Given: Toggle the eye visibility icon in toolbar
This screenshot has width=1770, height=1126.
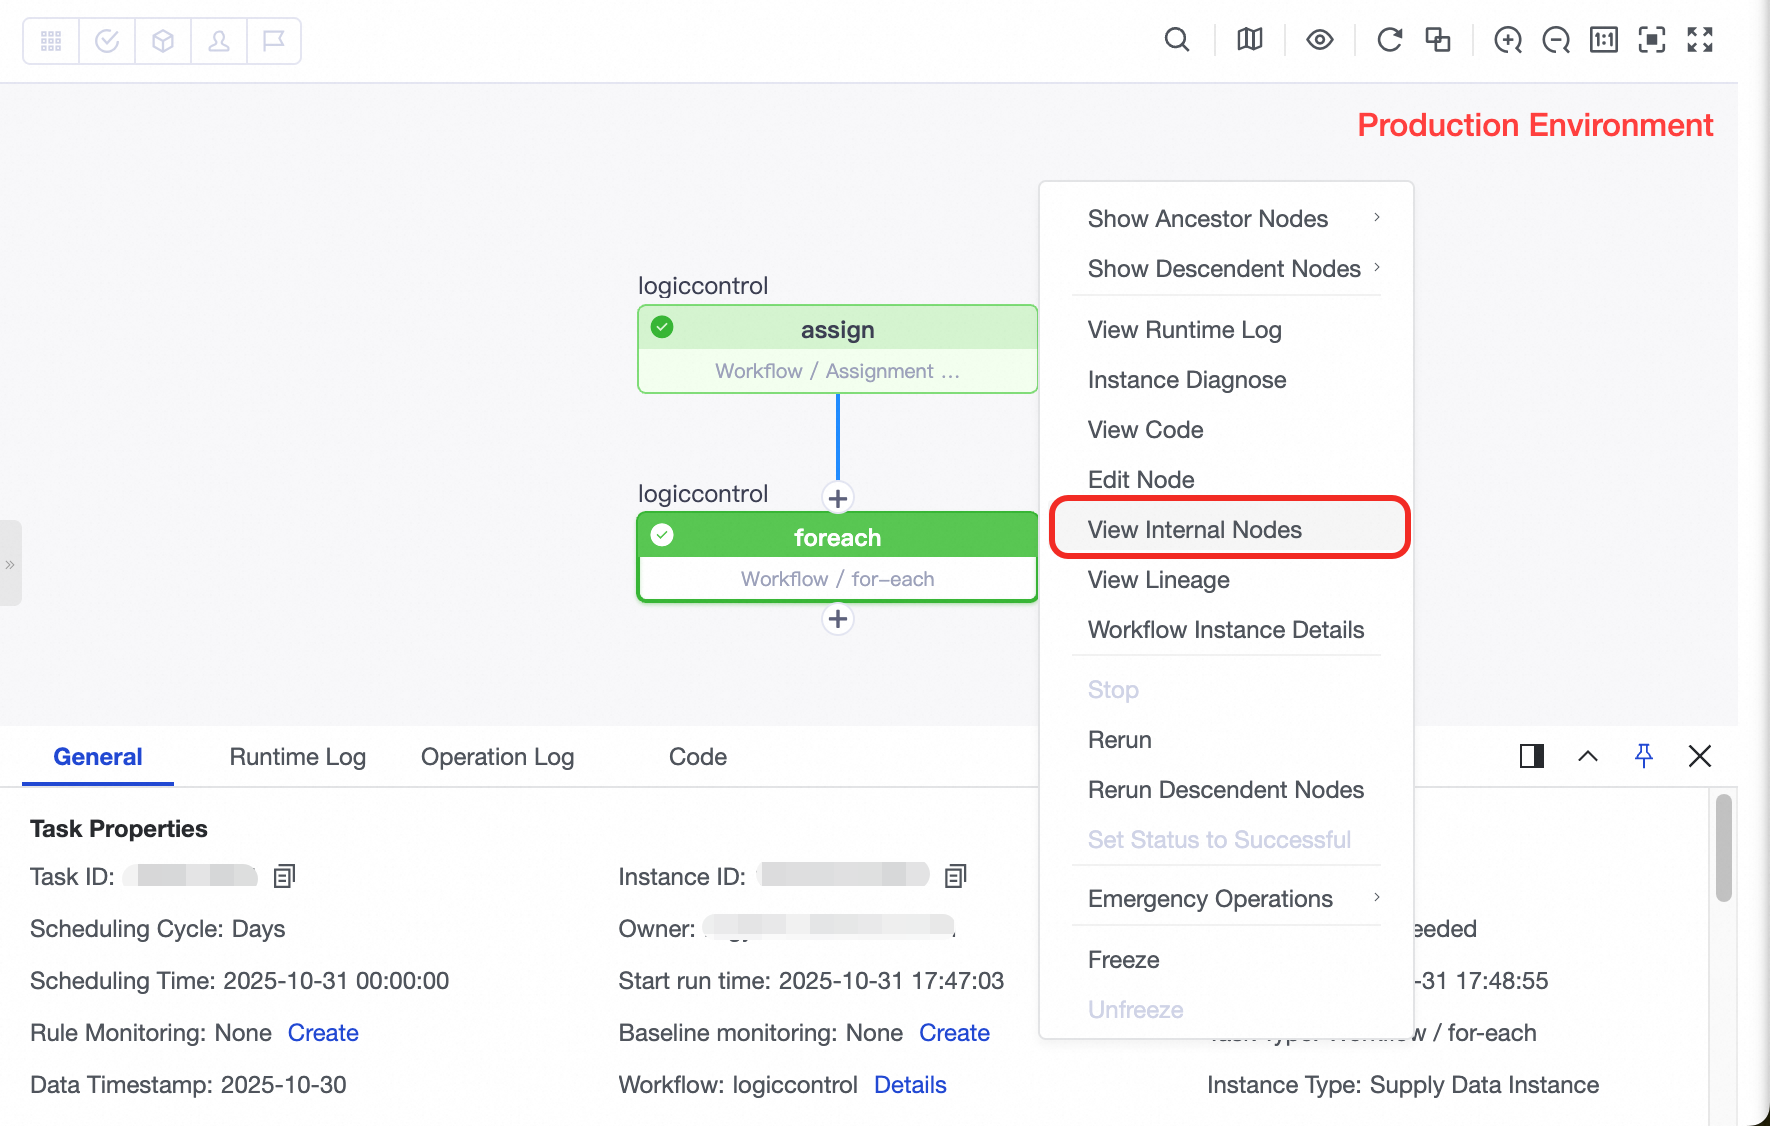Looking at the screenshot, I should 1320,40.
